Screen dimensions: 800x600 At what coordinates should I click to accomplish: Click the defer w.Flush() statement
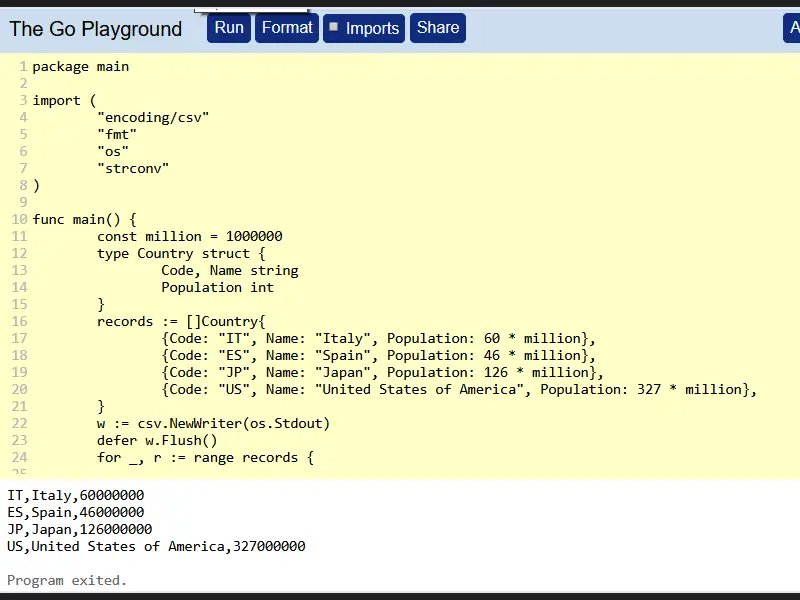coord(162,440)
